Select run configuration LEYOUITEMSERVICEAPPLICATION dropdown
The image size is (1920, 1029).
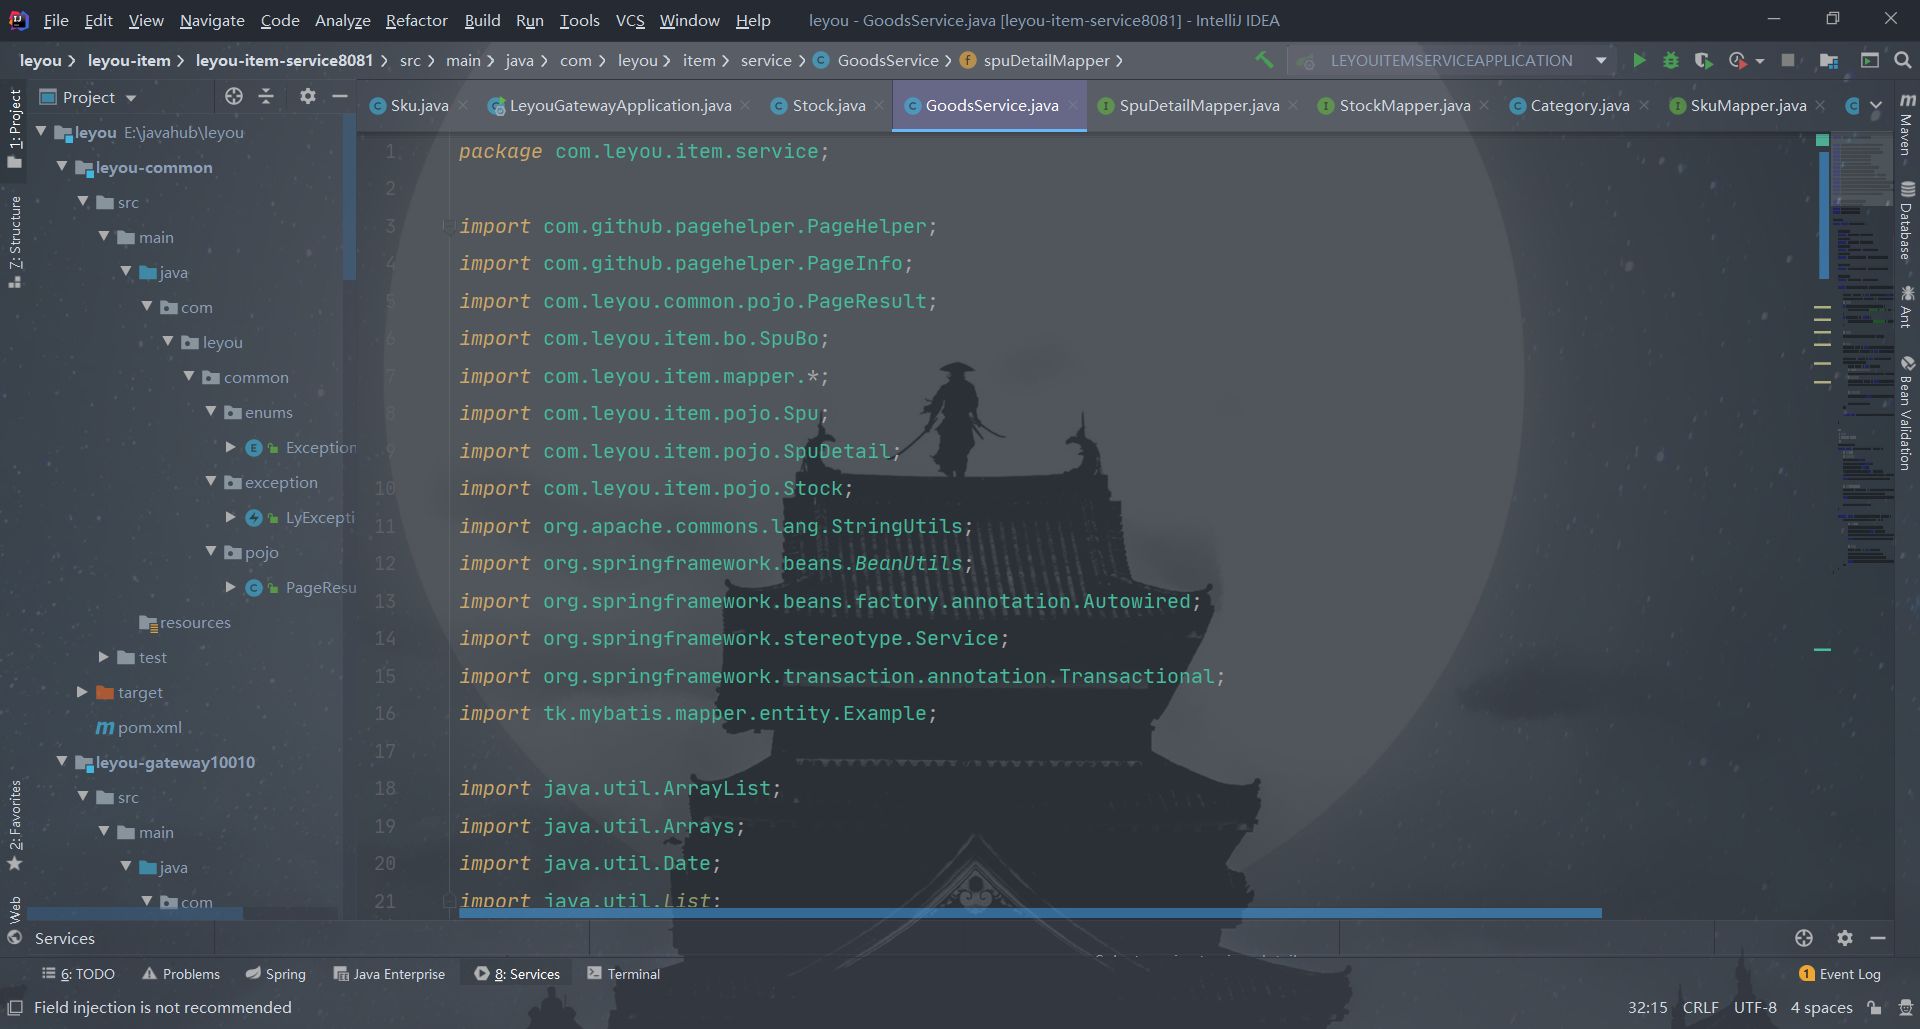point(1454,60)
